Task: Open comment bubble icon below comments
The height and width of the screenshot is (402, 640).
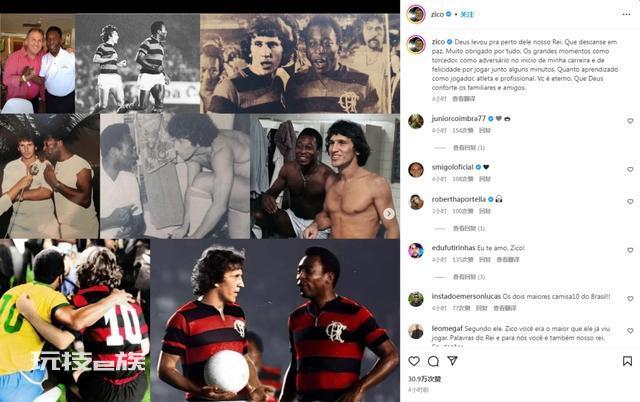Action: tap(433, 361)
